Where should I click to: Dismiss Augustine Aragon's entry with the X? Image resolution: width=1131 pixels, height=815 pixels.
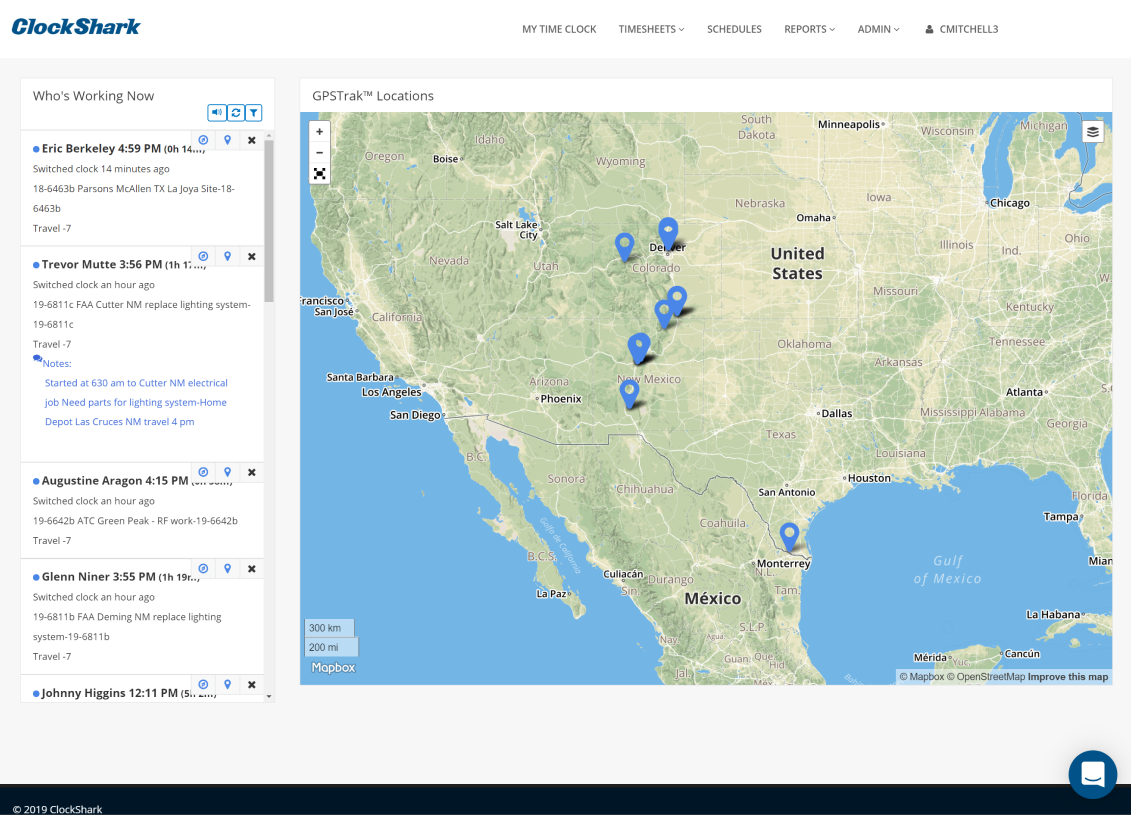252,472
